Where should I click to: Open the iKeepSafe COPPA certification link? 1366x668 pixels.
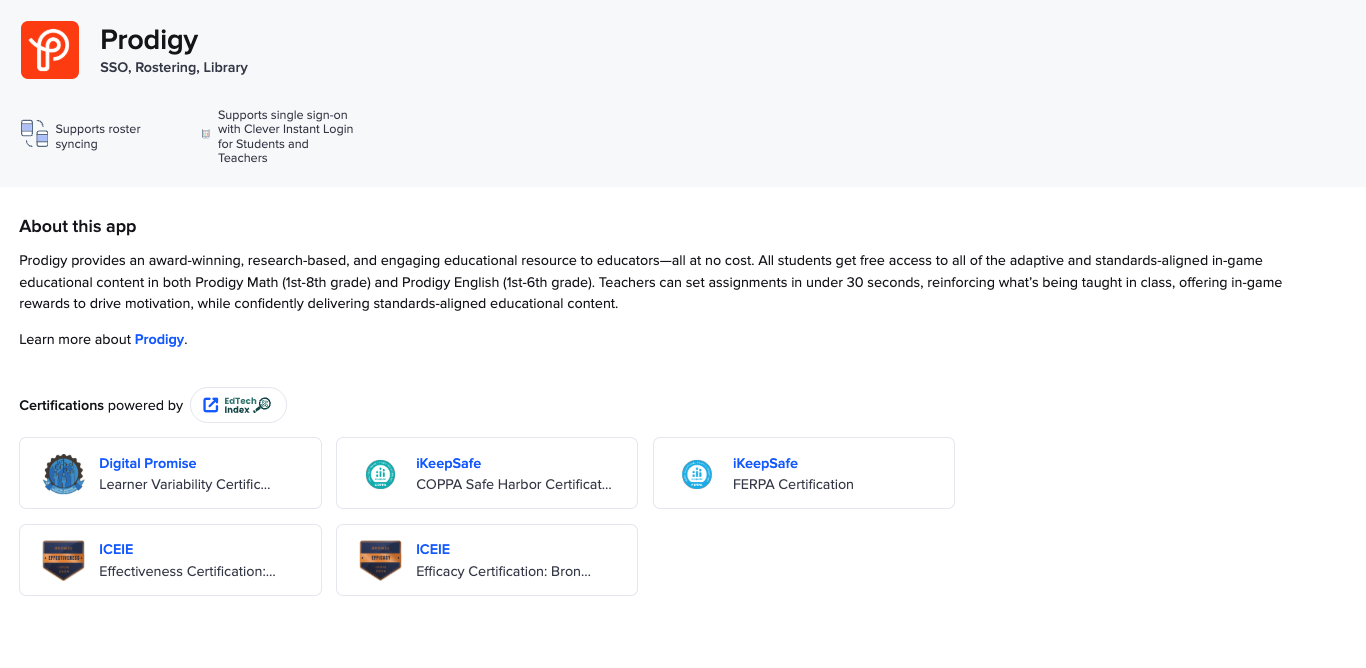pos(446,463)
